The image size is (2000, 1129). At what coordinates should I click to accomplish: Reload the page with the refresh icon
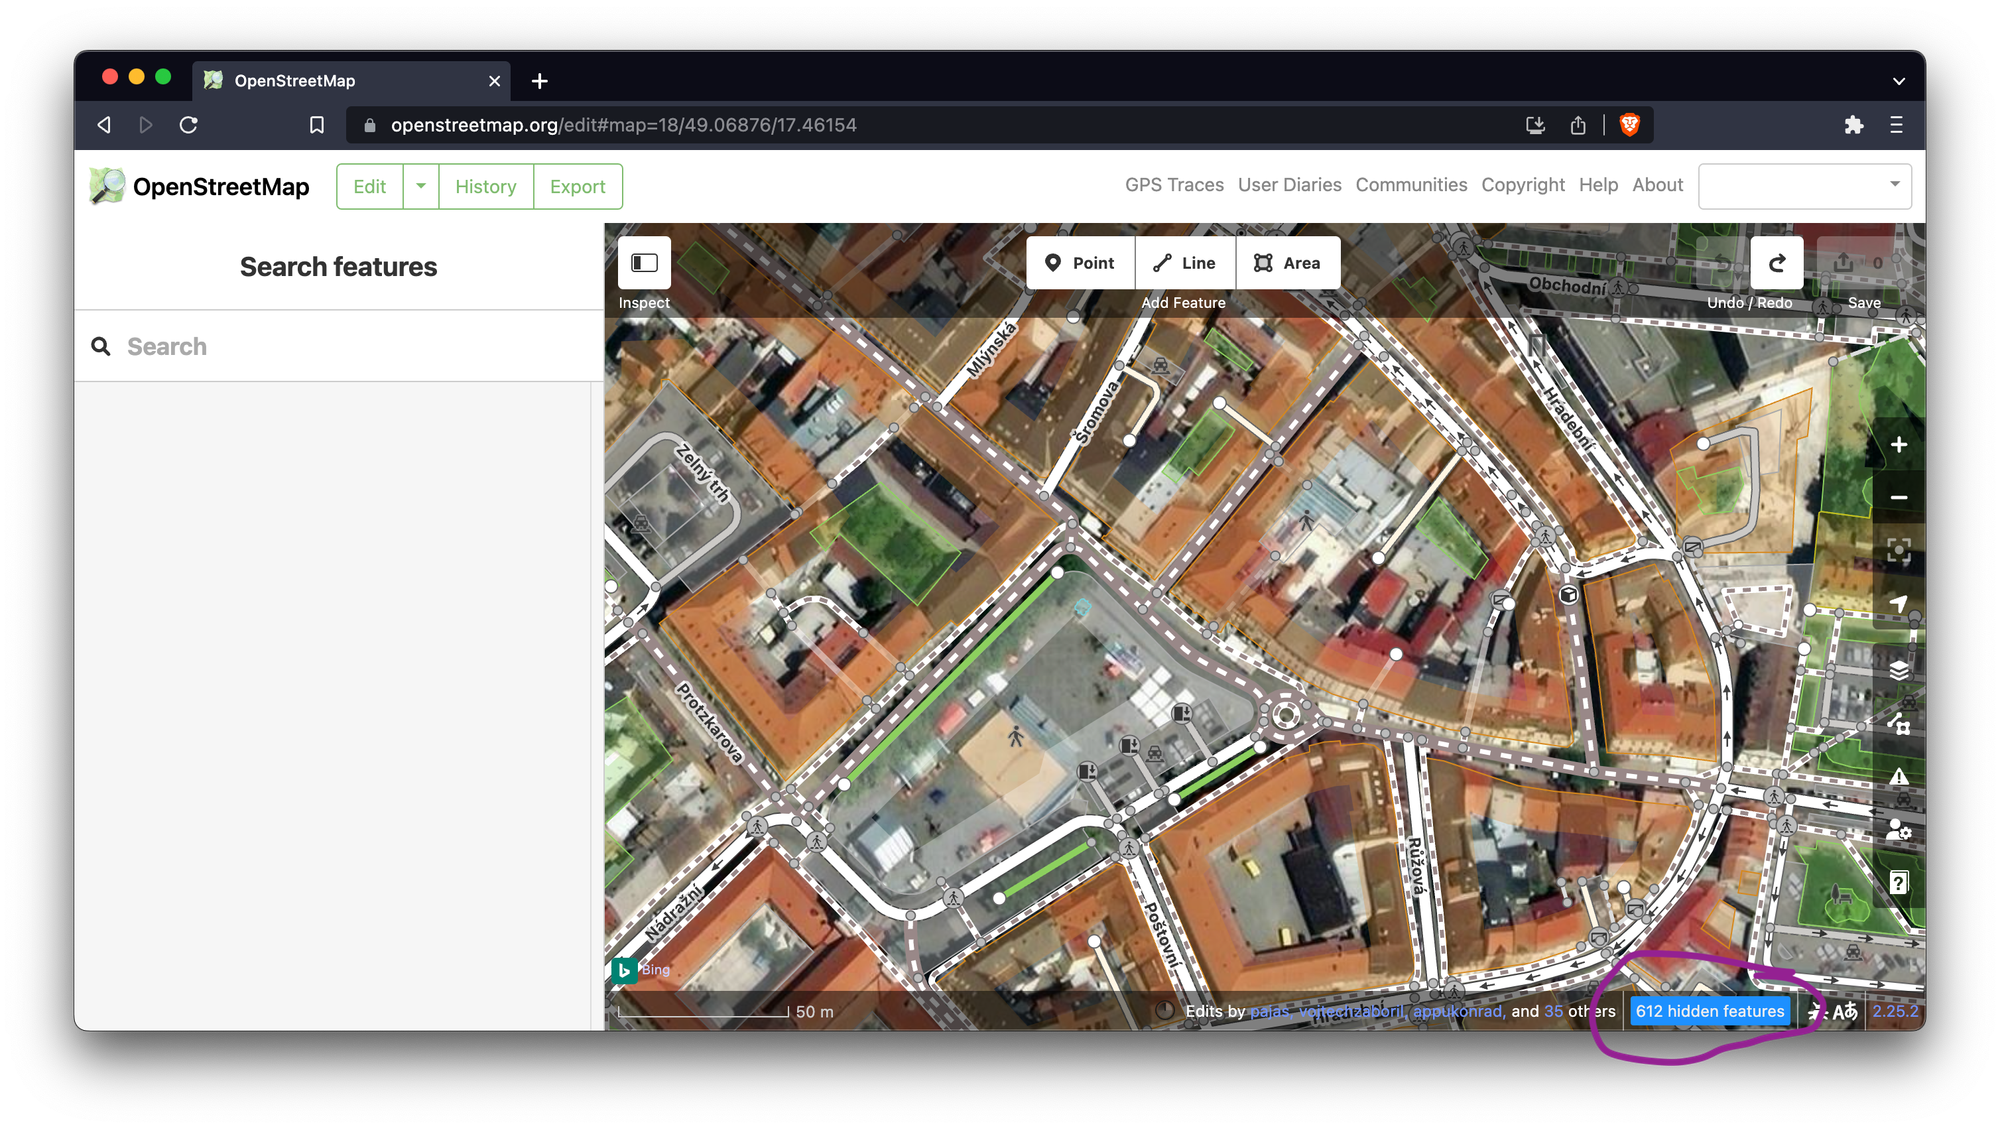(188, 125)
